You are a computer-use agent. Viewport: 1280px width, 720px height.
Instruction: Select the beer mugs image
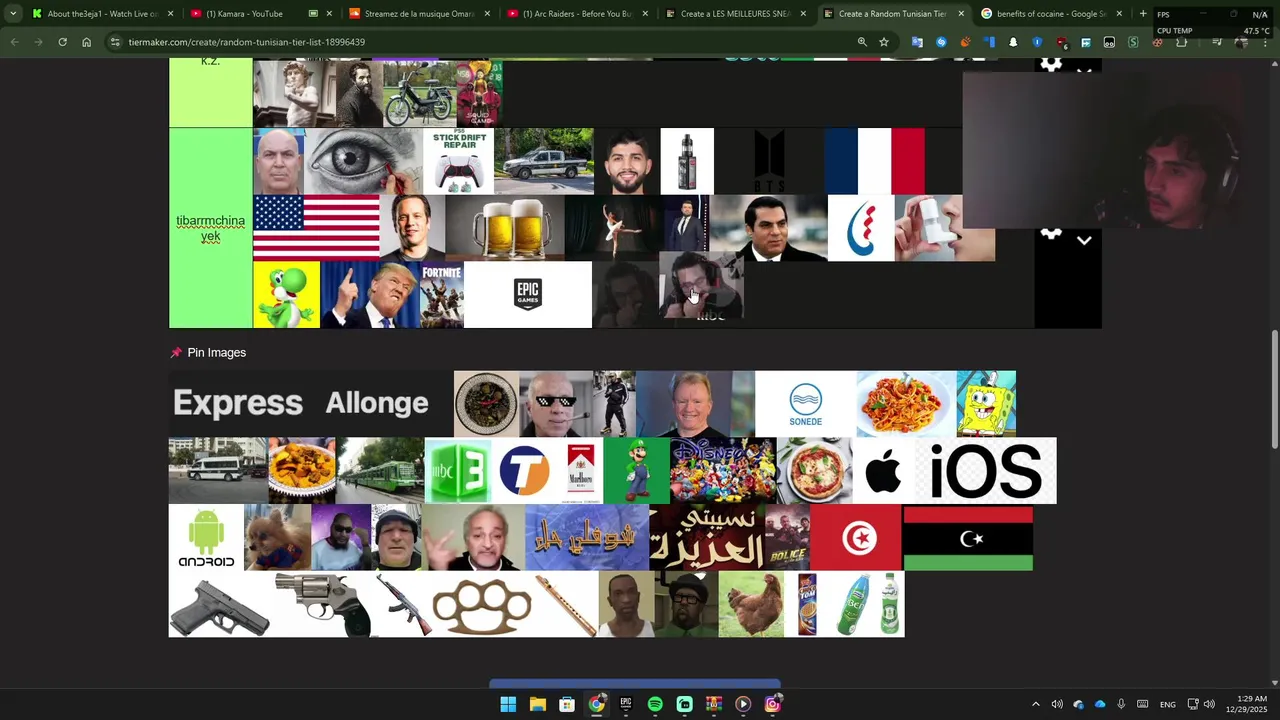(x=505, y=228)
